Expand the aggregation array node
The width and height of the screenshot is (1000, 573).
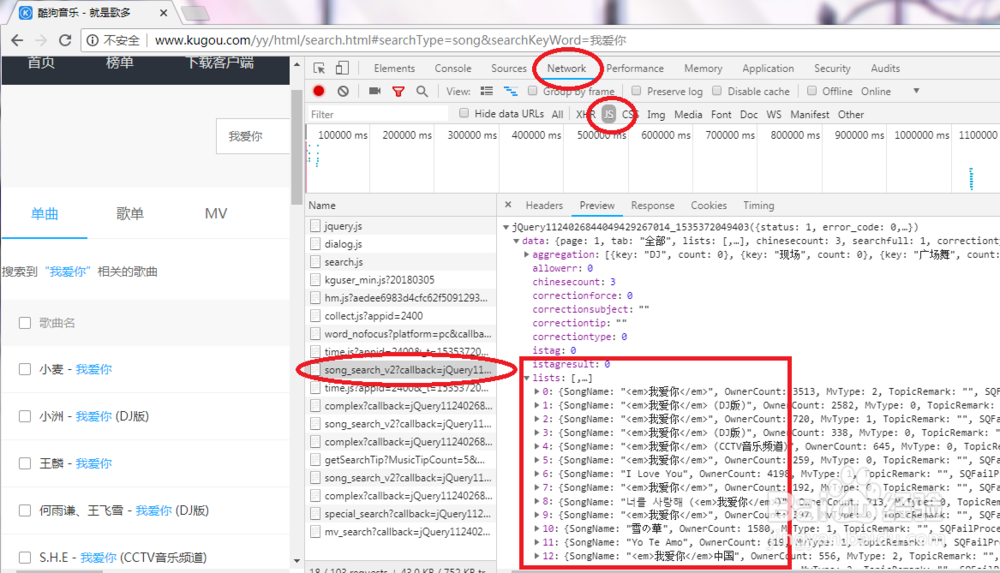coord(526,254)
